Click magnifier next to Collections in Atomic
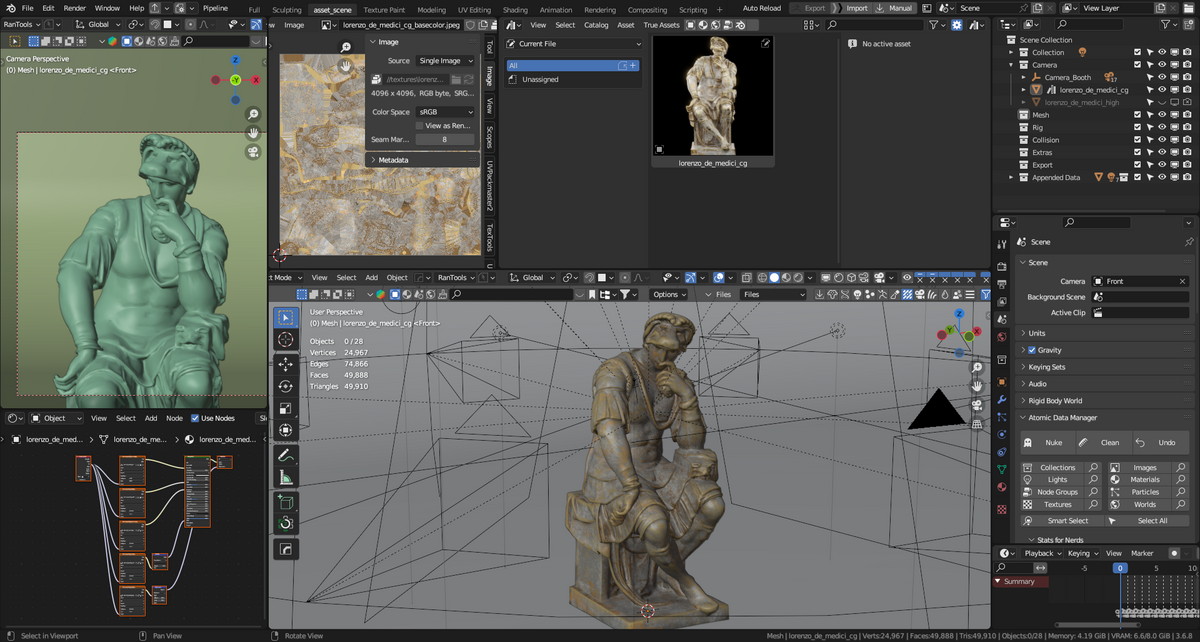The image size is (1200, 642). click(x=1094, y=467)
